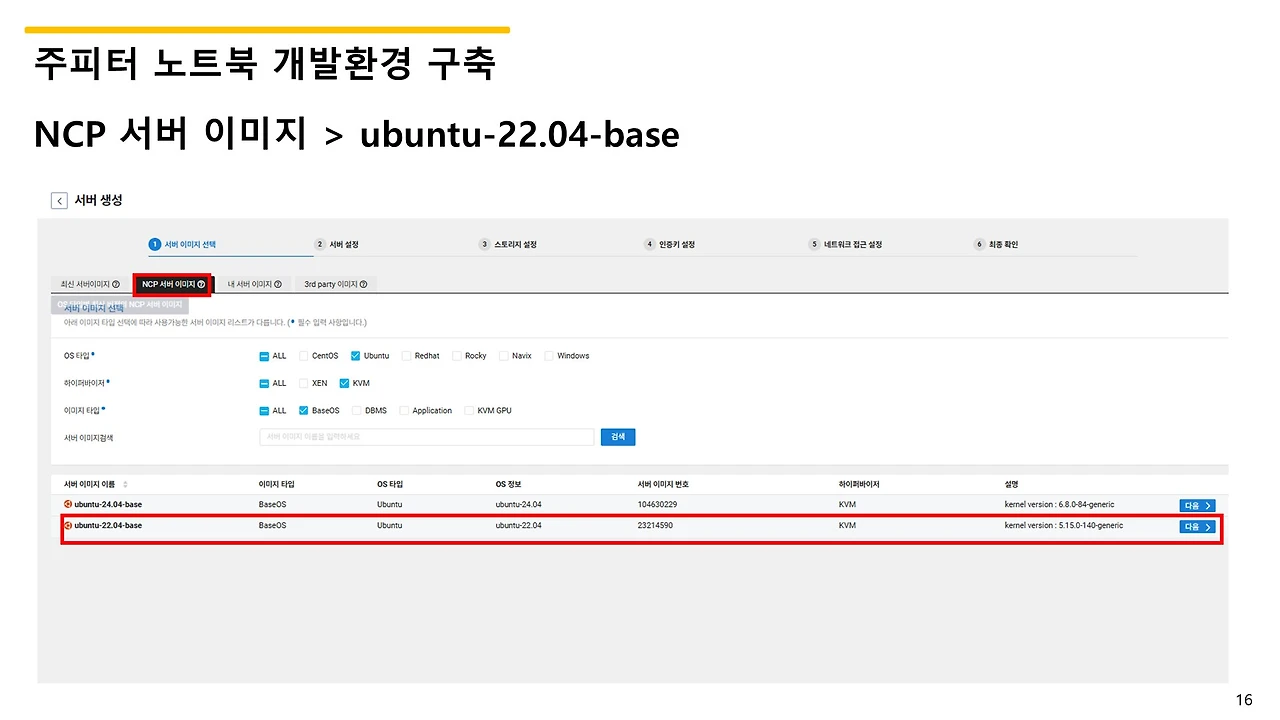
Task: Select the NCP 서버 이미지 tab
Action: (173, 285)
